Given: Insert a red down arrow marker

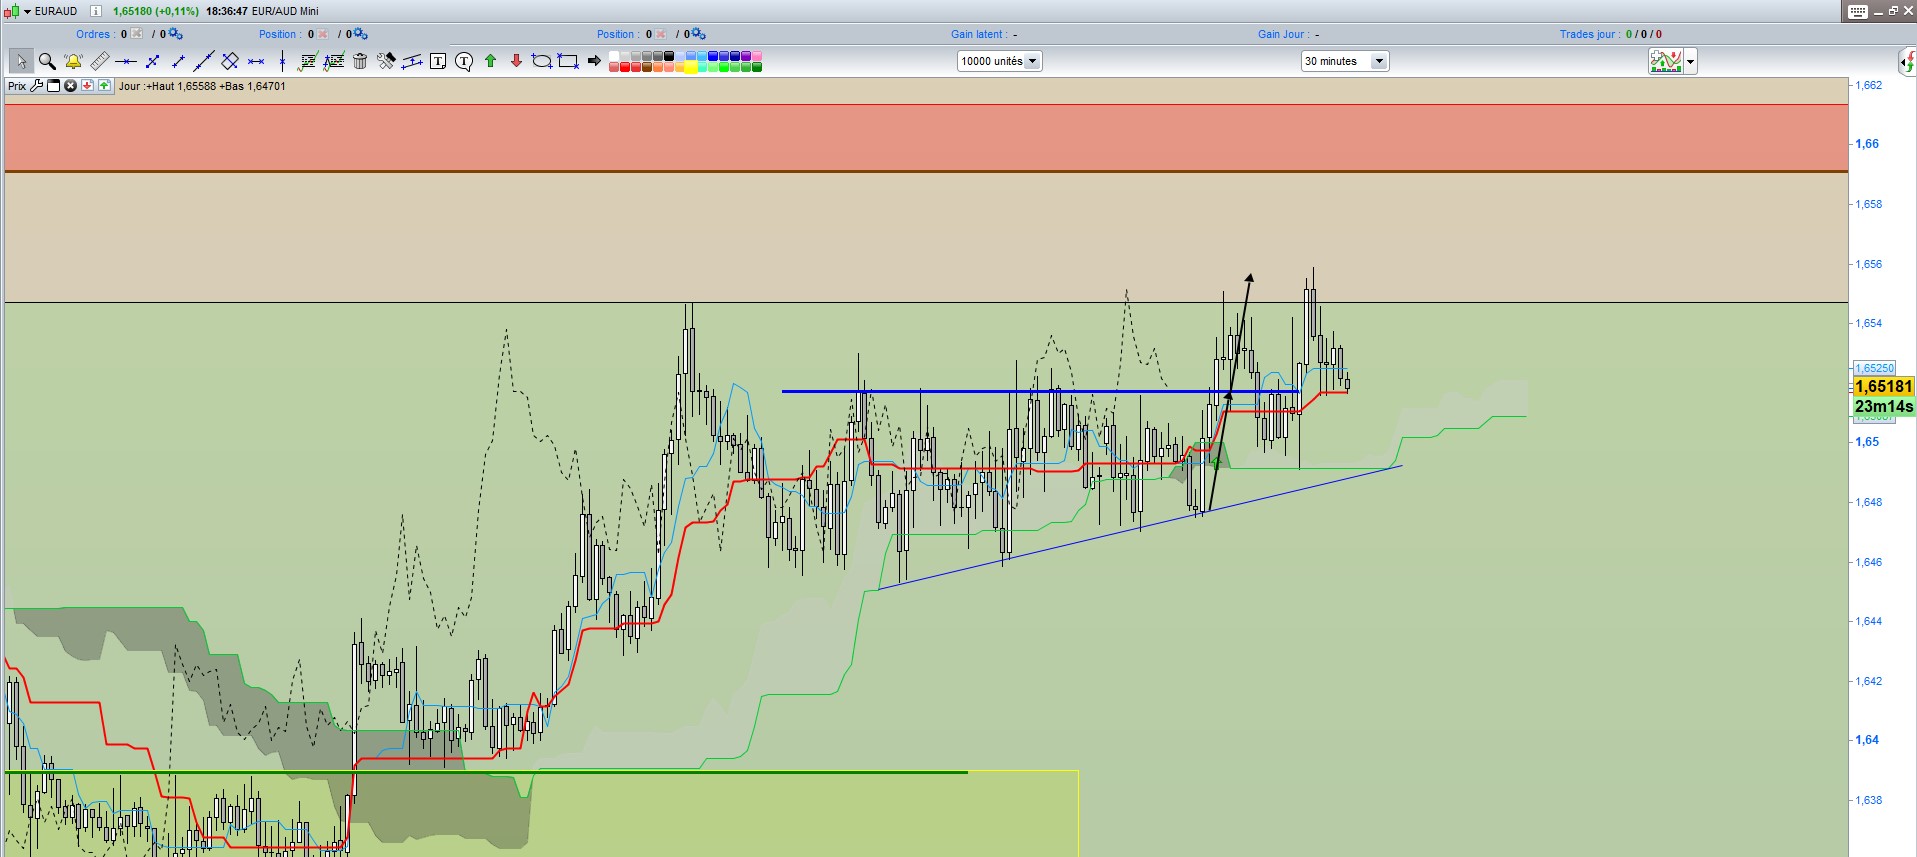Looking at the screenshot, I should click(516, 61).
